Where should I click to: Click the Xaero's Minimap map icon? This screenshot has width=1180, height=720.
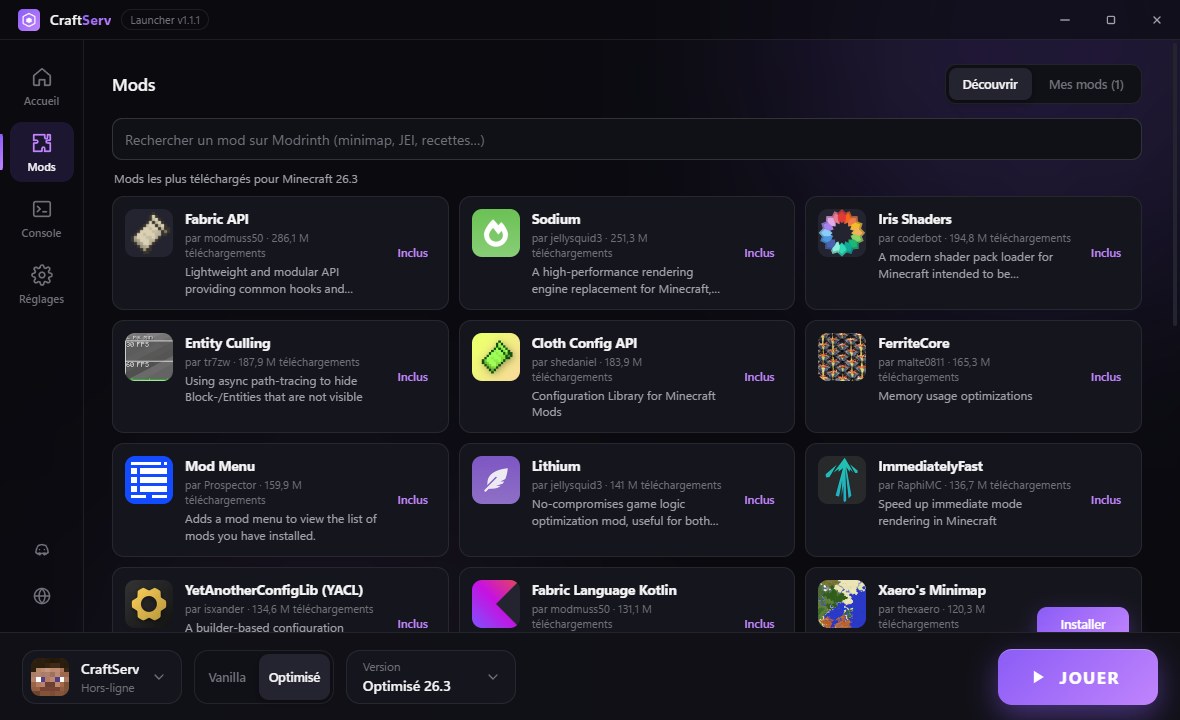(x=842, y=604)
